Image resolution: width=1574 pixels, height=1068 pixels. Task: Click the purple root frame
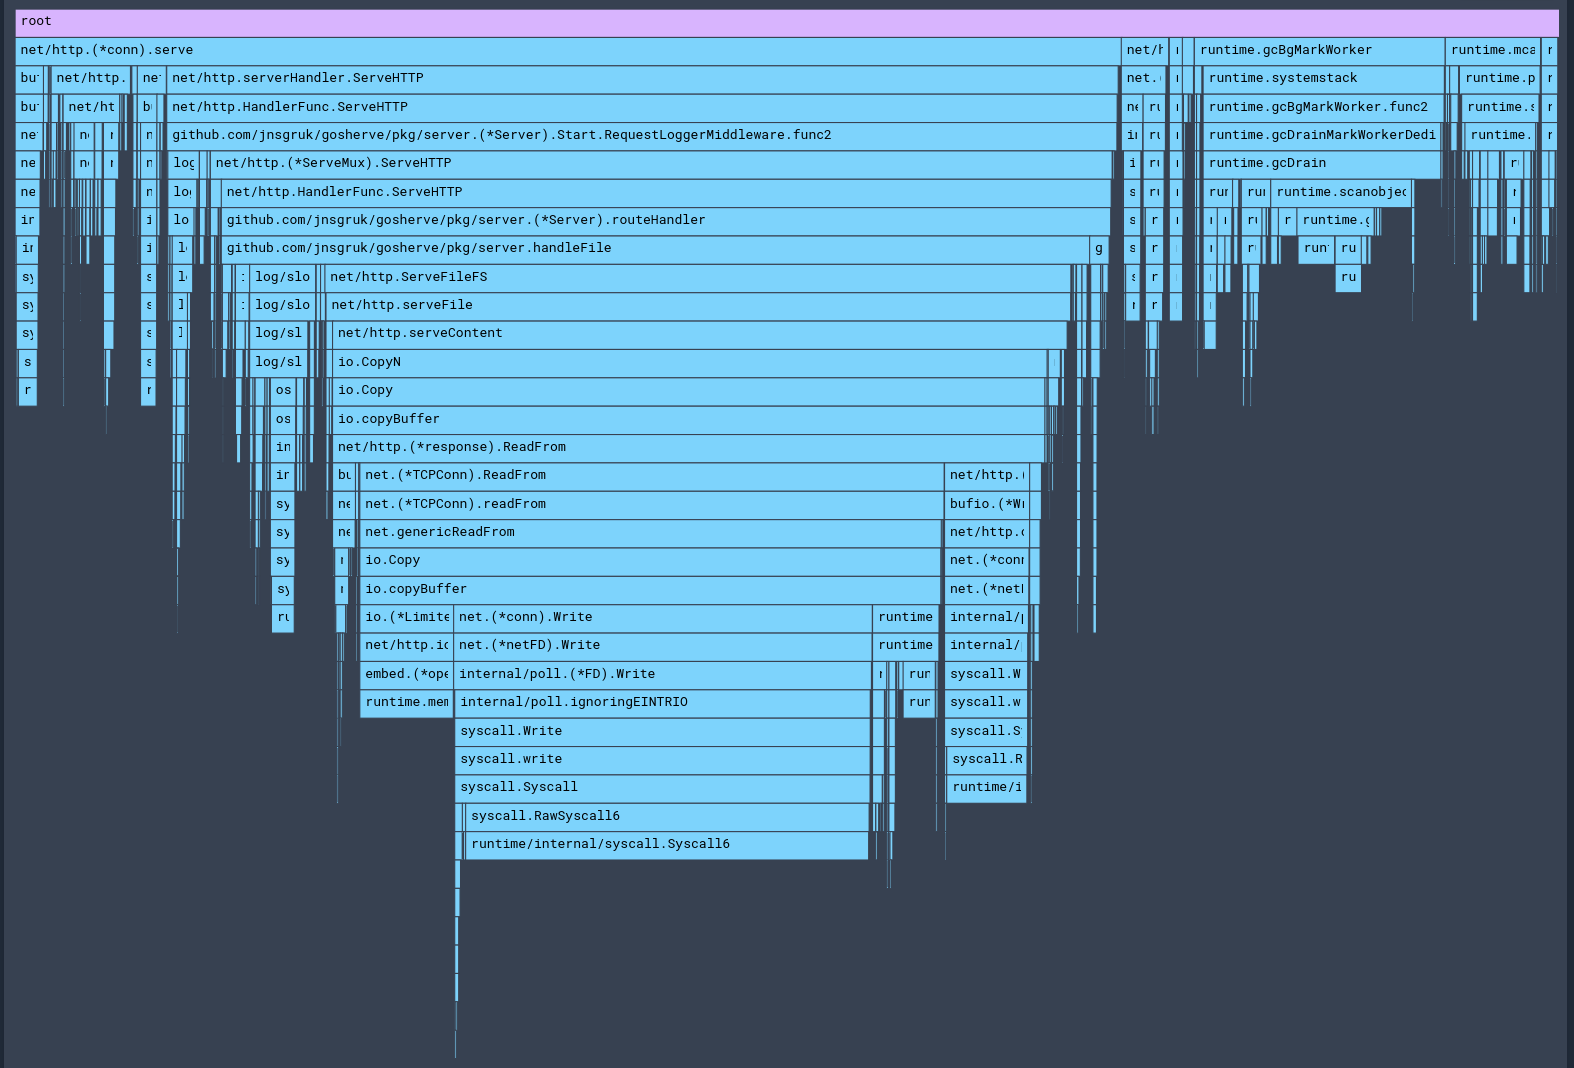pyautogui.click(x=786, y=22)
